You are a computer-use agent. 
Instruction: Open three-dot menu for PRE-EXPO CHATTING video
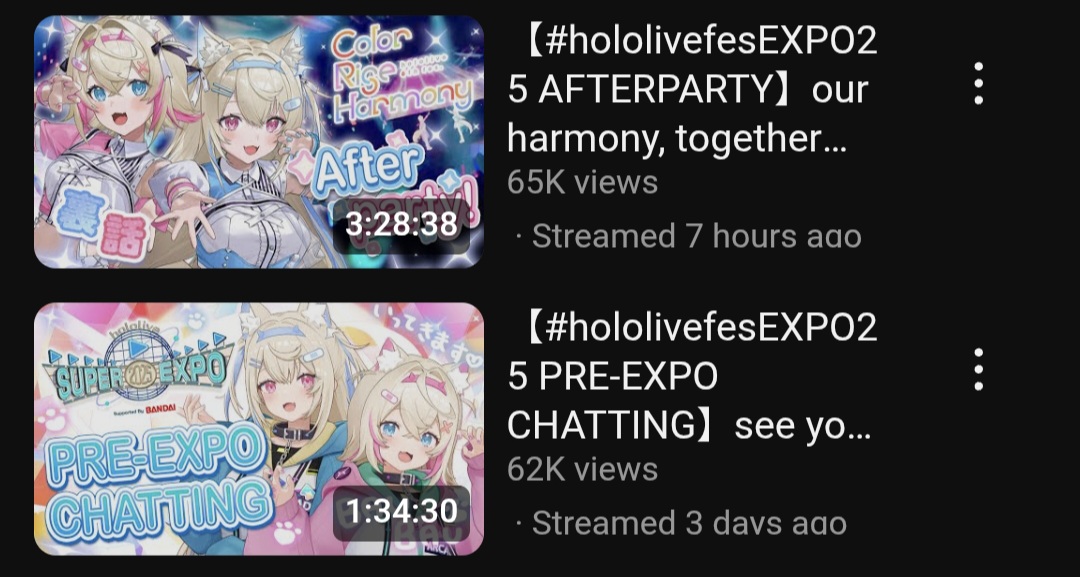click(x=978, y=370)
